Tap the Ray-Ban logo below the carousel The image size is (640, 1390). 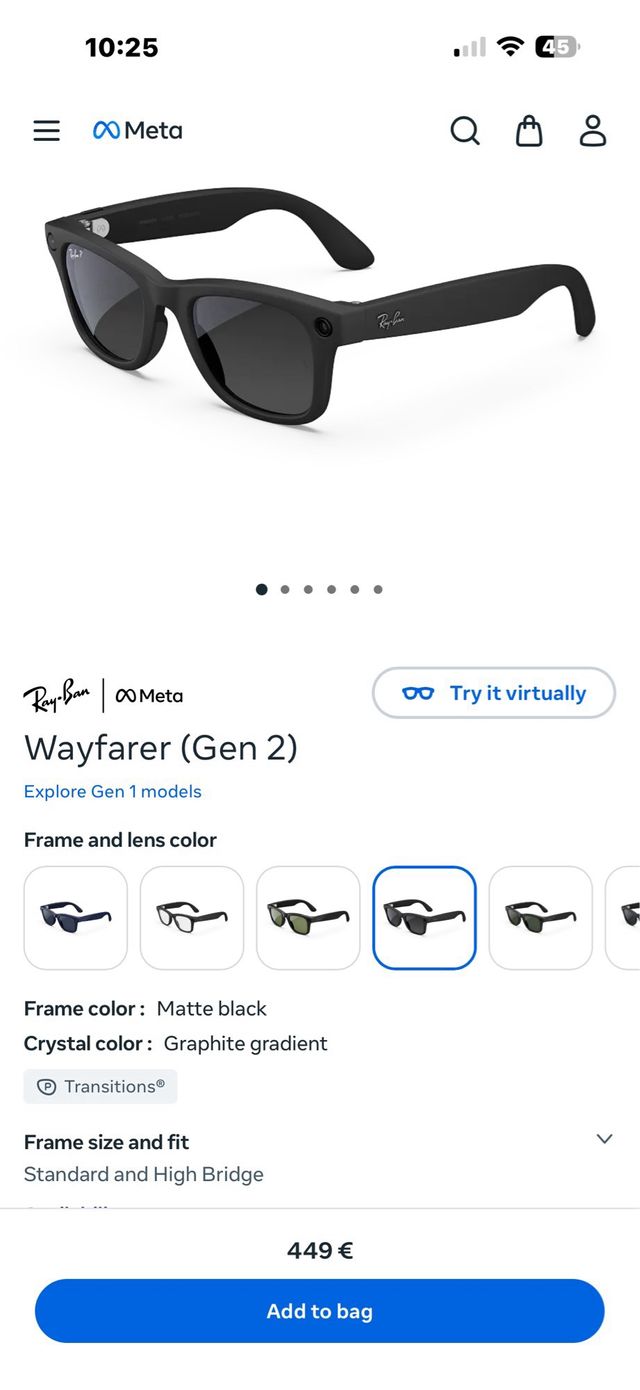click(56, 695)
